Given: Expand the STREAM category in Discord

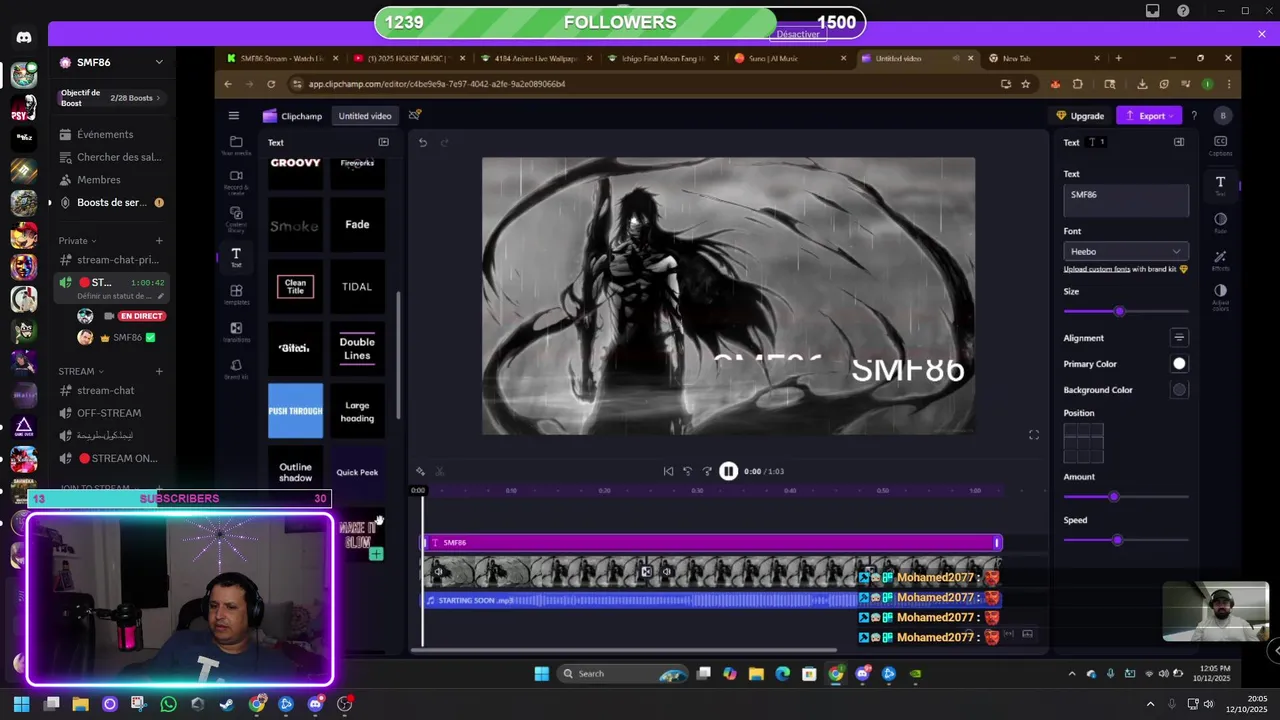Looking at the screenshot, I should 81,371.
